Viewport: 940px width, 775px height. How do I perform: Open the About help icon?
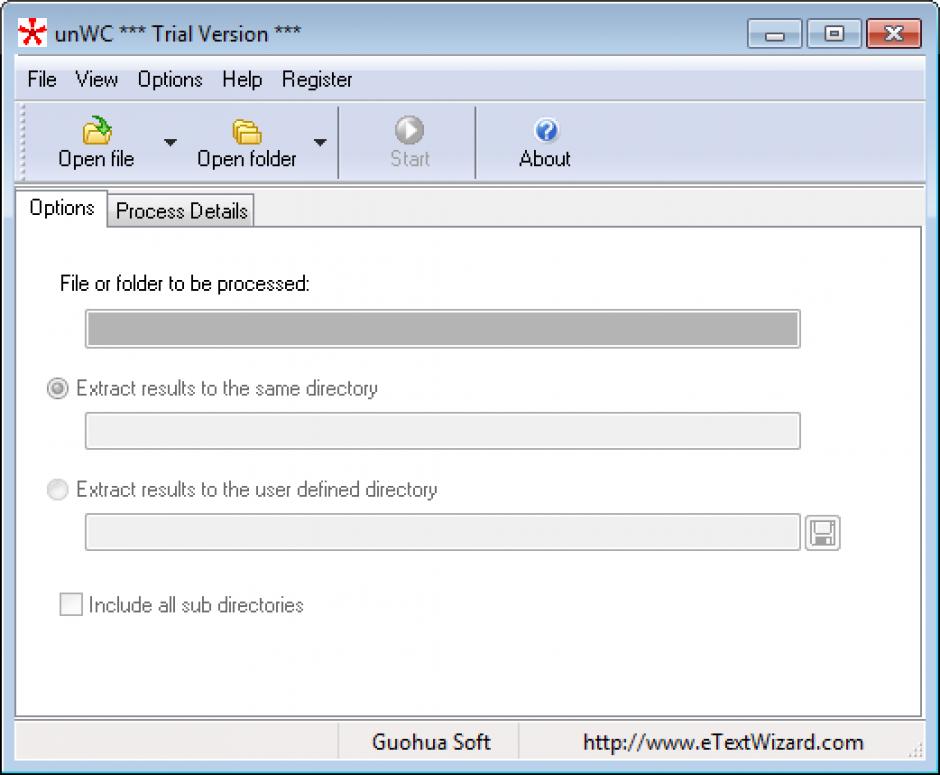545,131
